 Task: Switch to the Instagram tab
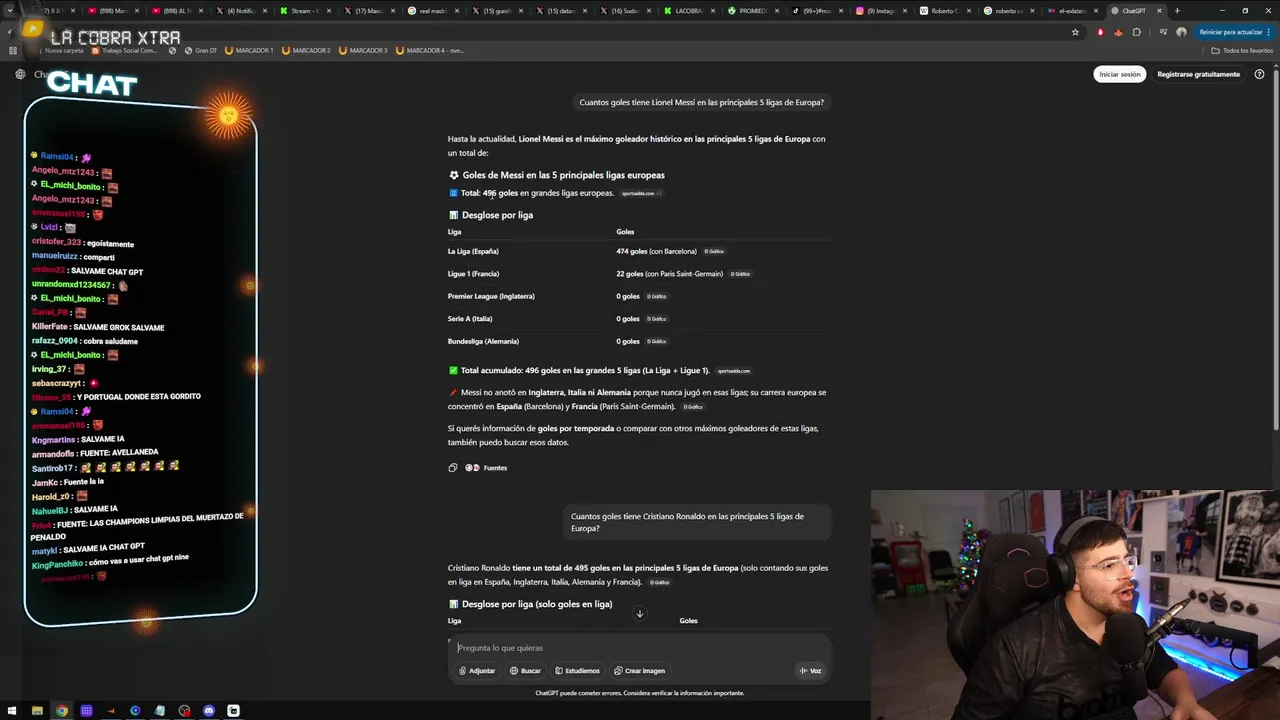click(x=880, y=11)
